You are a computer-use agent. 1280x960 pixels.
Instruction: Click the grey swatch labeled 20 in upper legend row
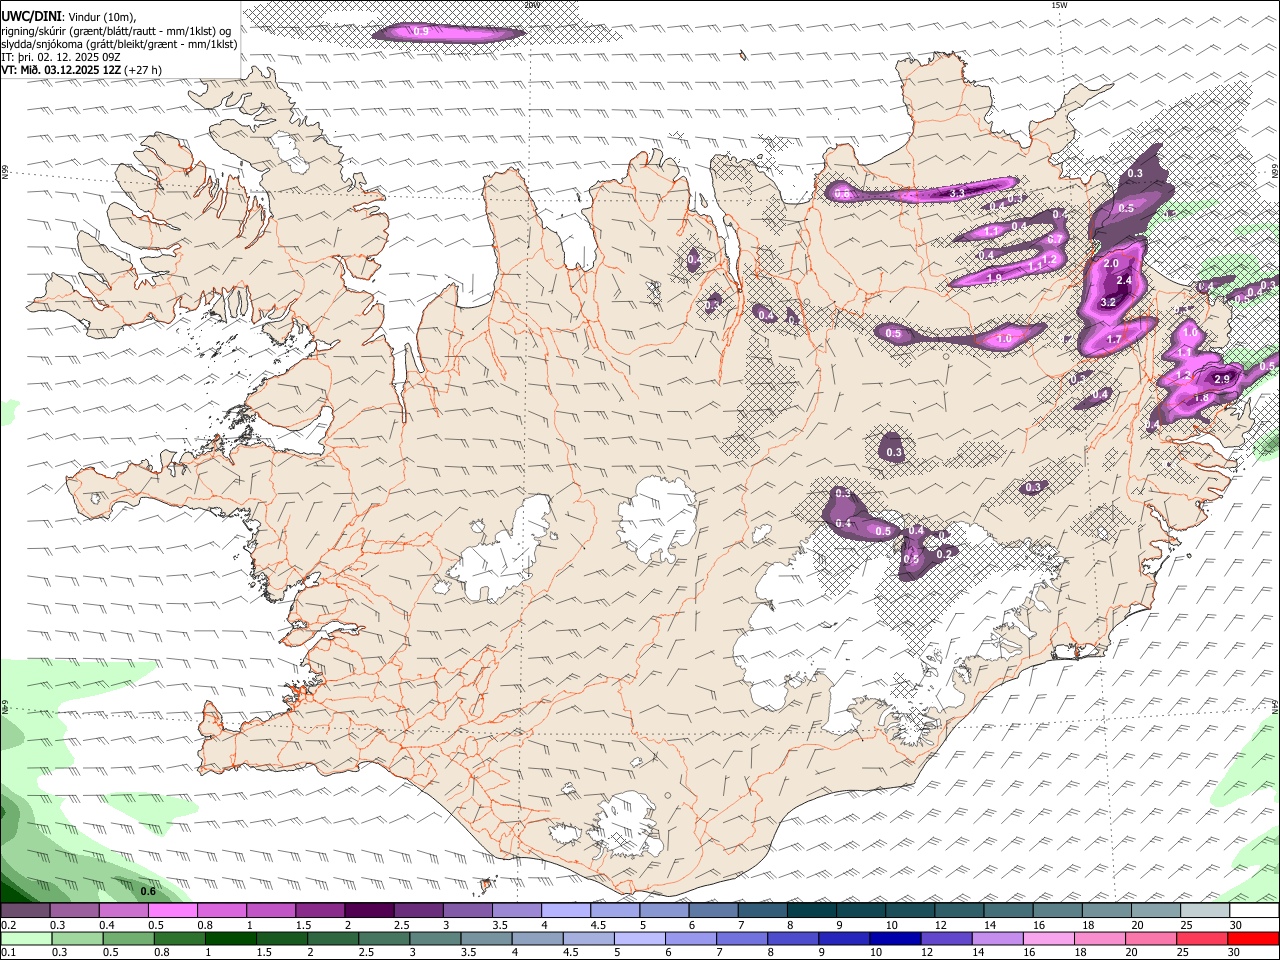[x=1156, y=911]
